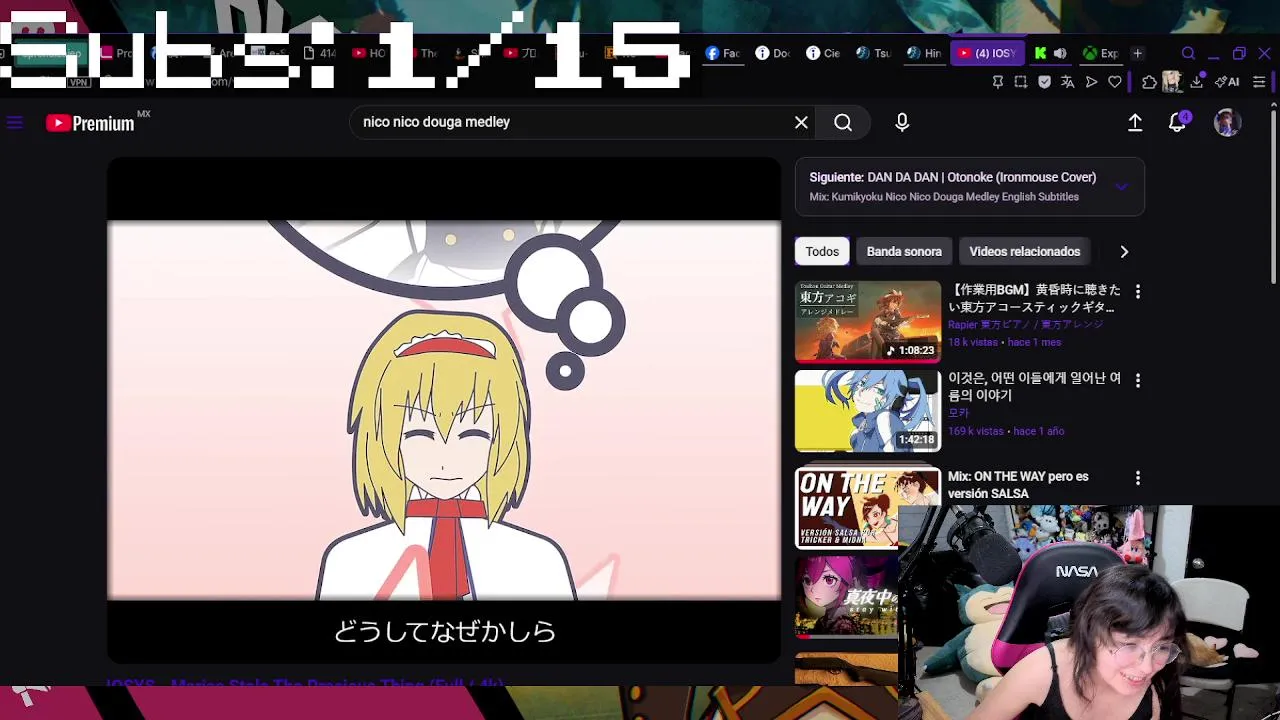Select the Todos filter chip
The height and width of the screenshot is (720, 1280).
click(822, 251)
